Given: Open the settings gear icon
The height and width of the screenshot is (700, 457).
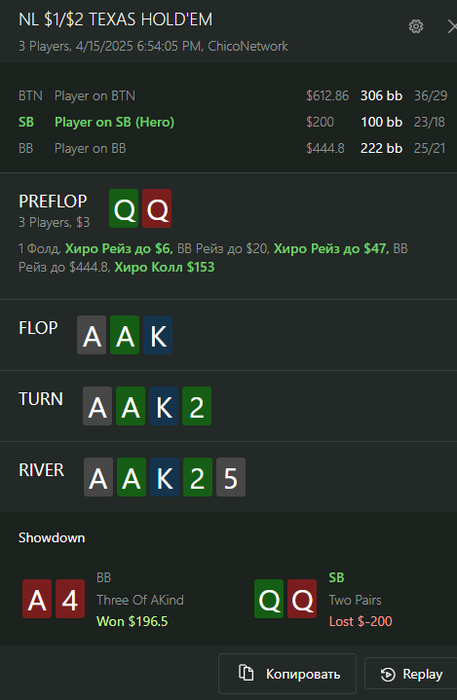Looking at the screenshot, I should [x=416, y=26].
